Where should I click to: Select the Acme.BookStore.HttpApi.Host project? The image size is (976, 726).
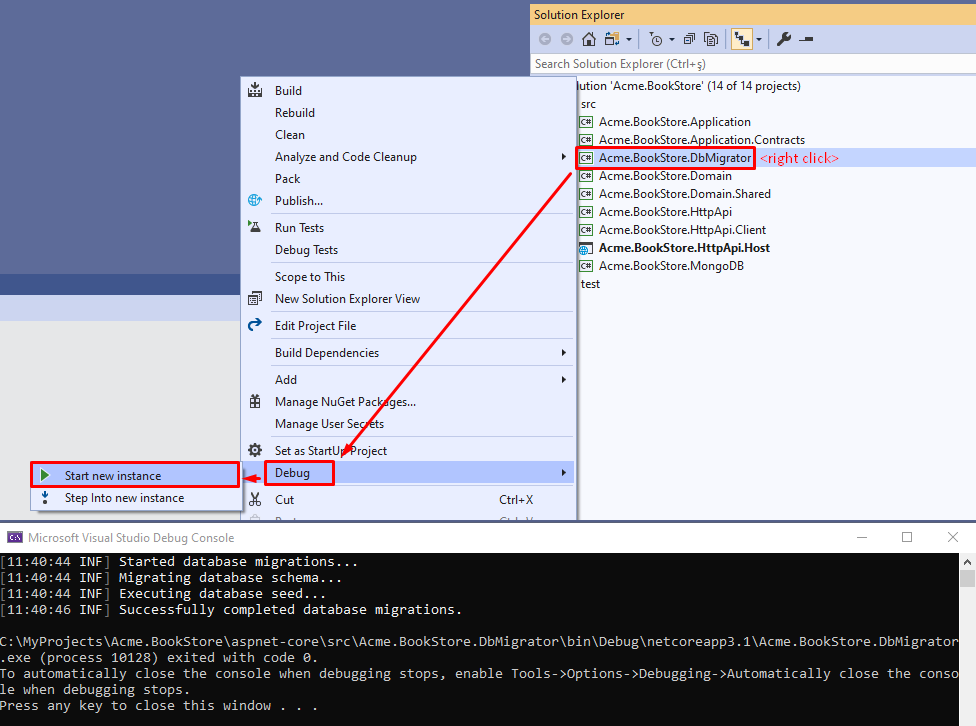[x=684, y=248]
